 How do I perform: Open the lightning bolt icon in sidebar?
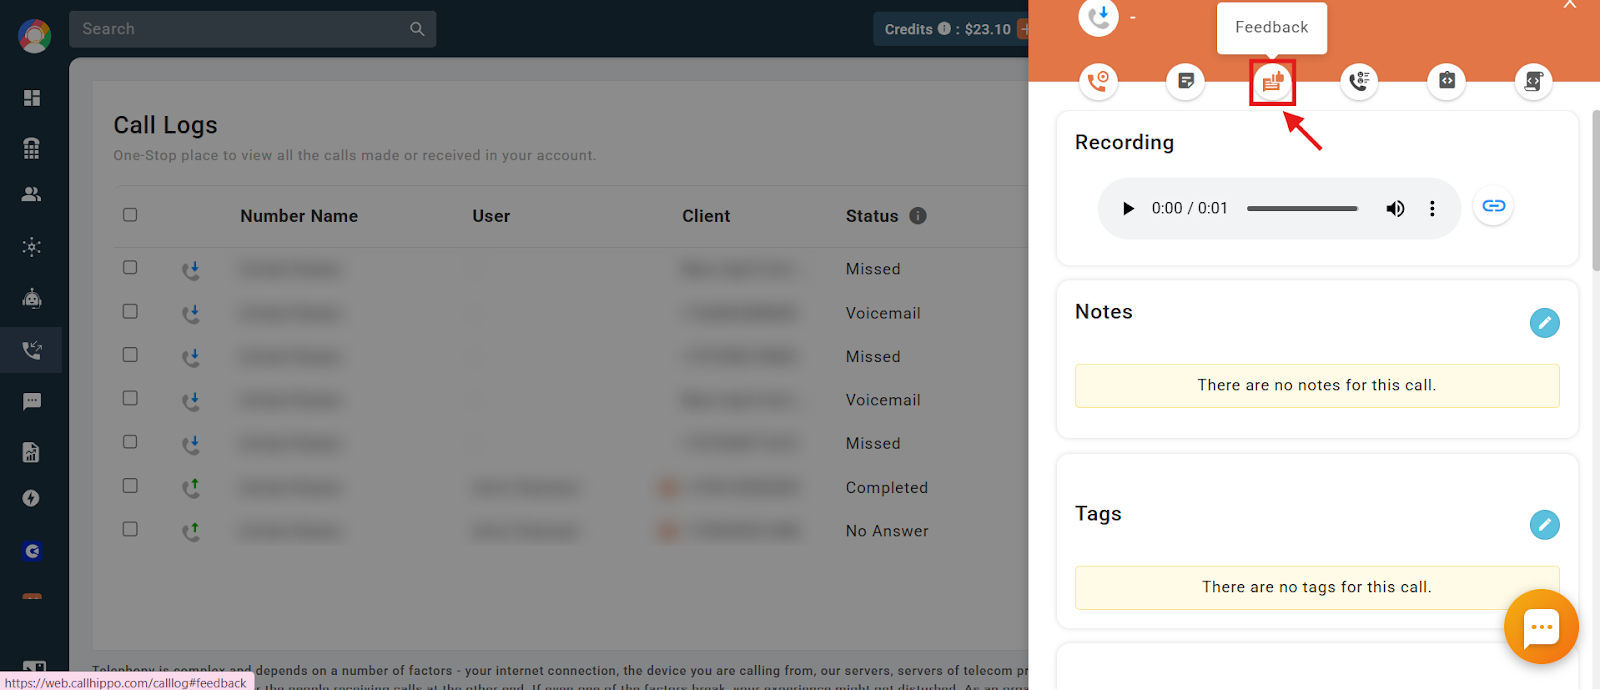tap(32, 498)
